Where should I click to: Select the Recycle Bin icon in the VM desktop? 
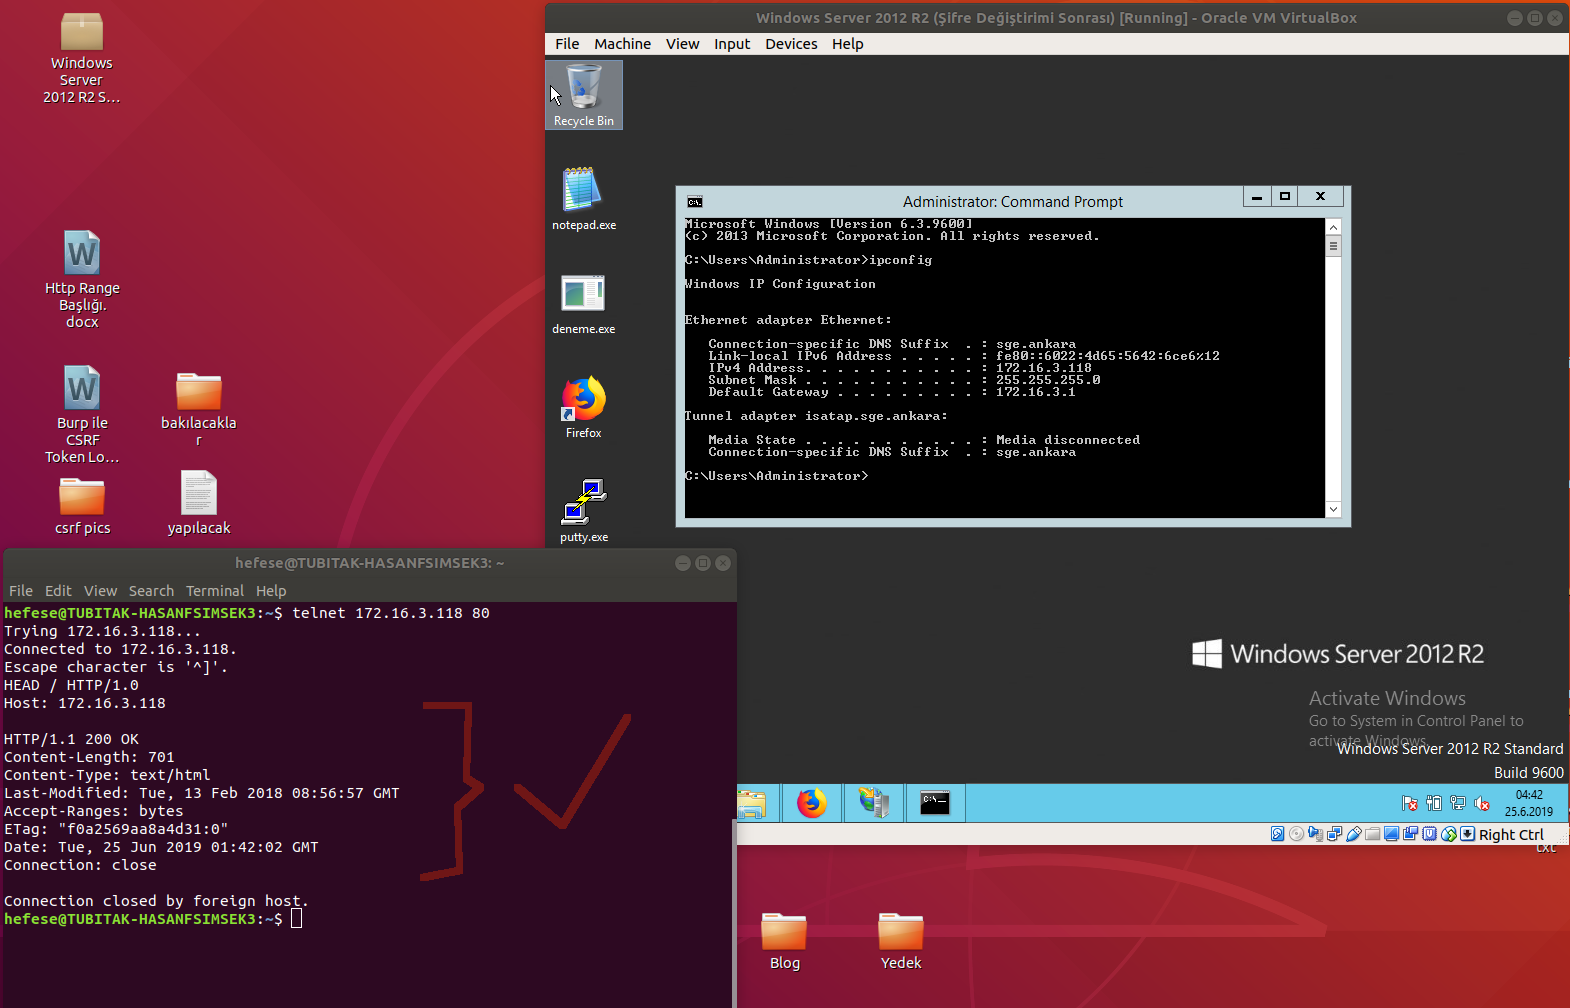click(x=584, y=94)
